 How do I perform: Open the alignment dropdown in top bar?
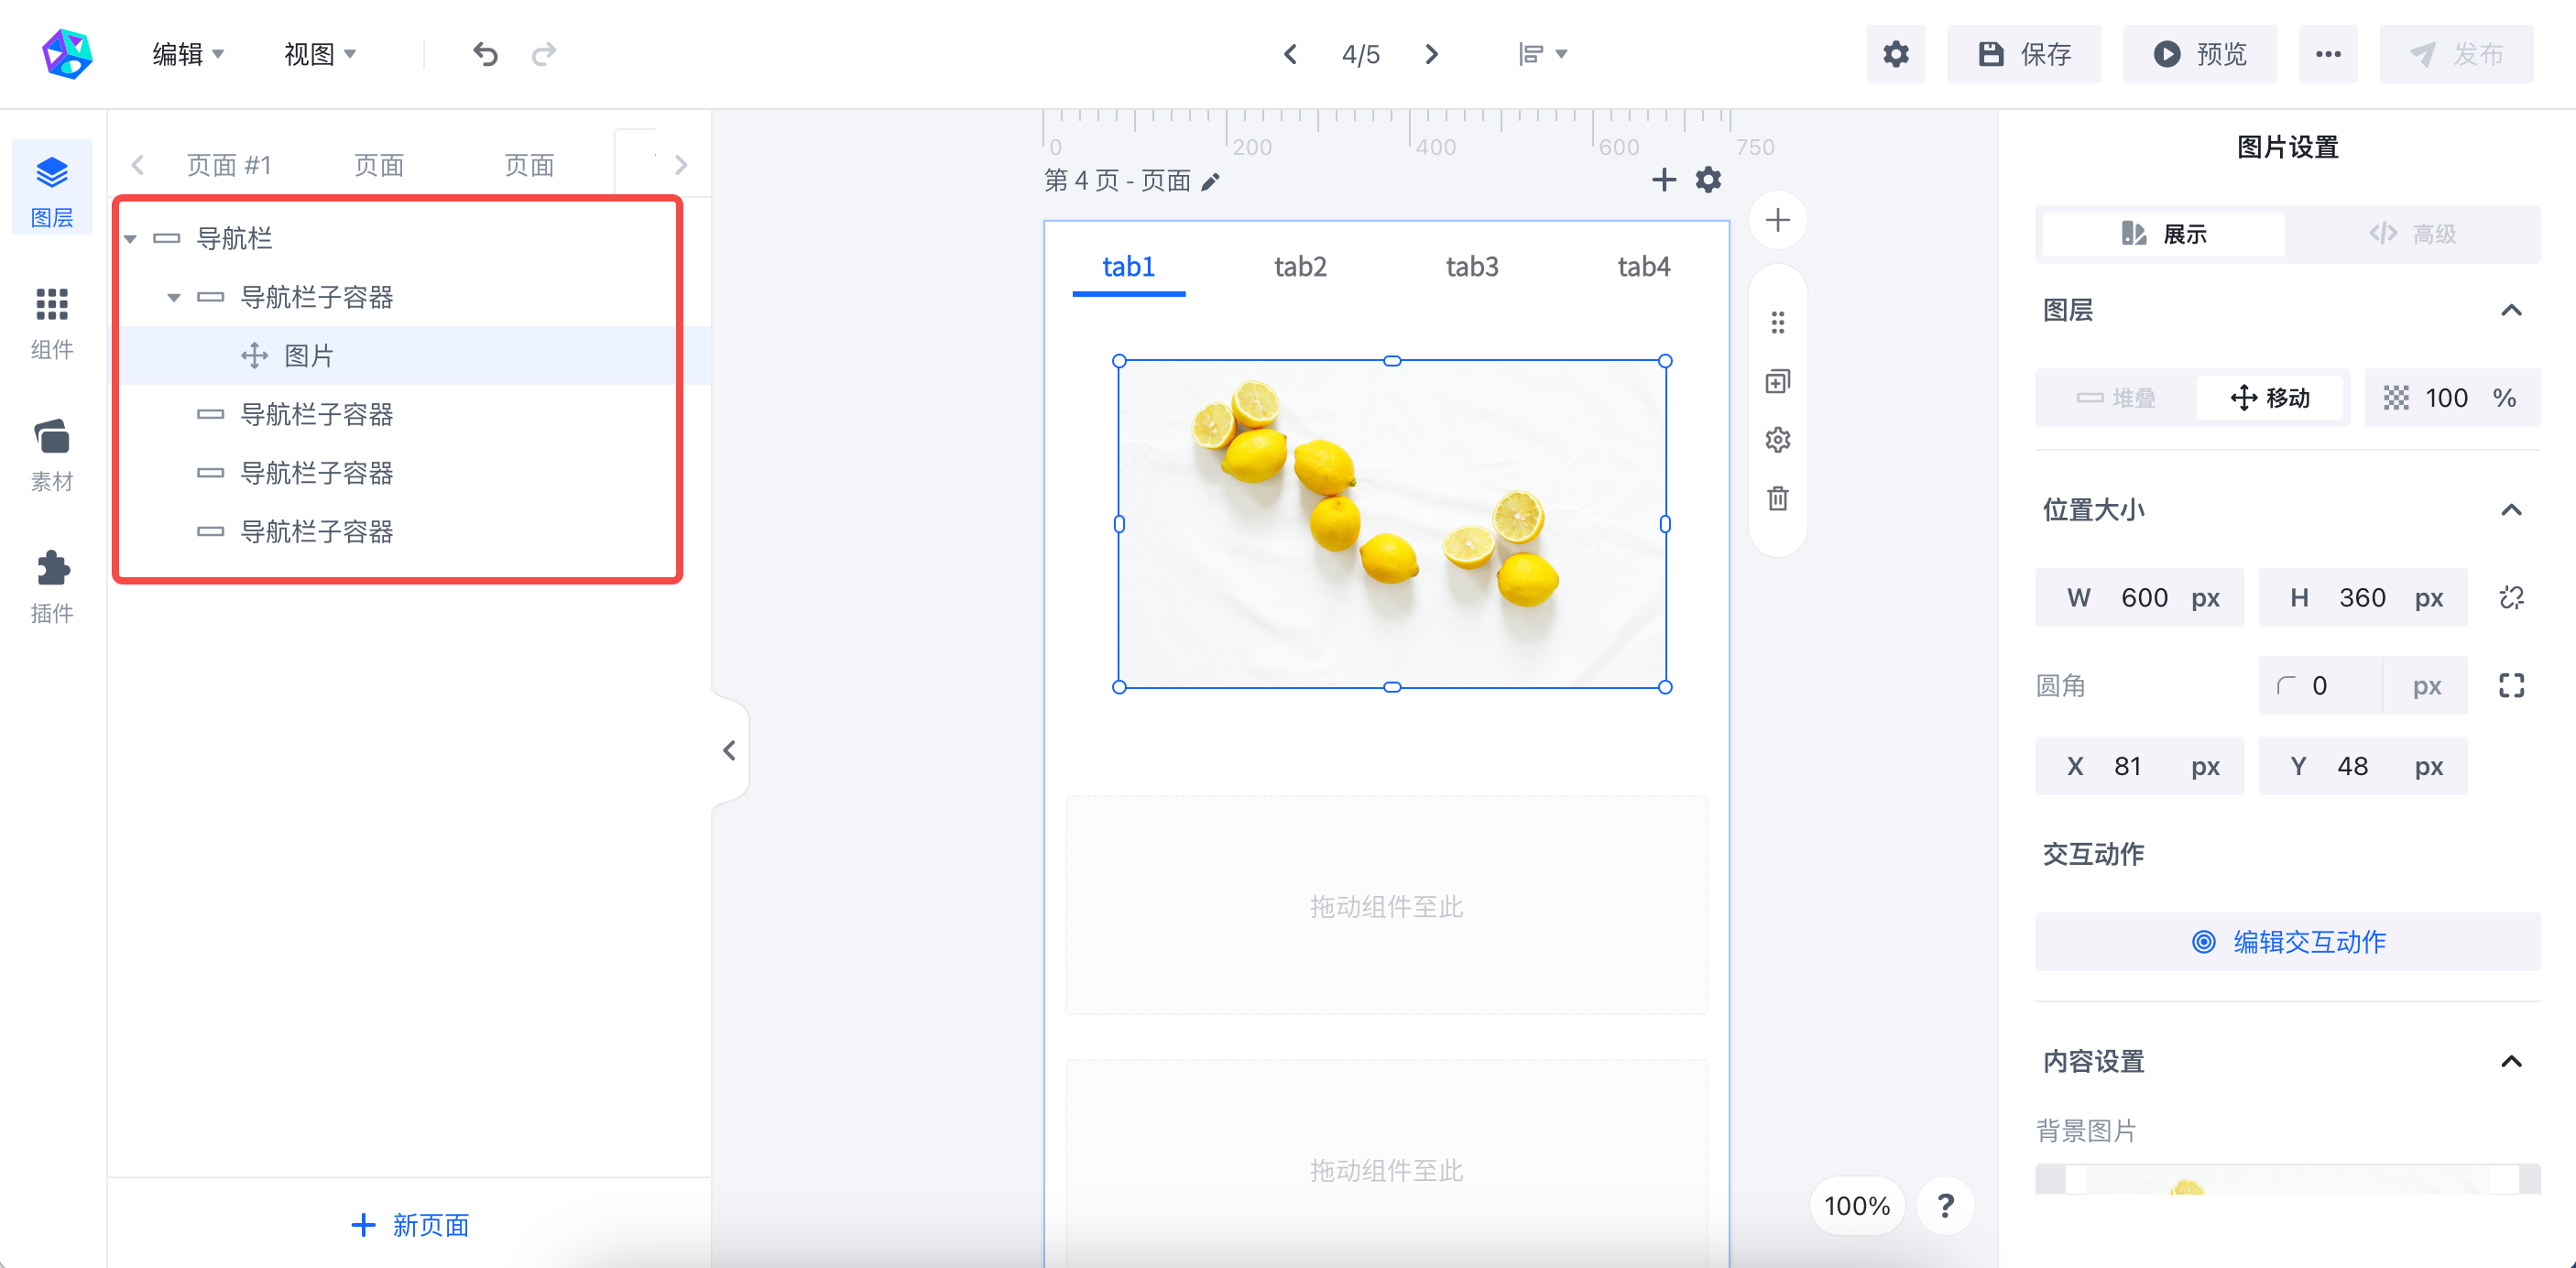[x=1542, y=54]
